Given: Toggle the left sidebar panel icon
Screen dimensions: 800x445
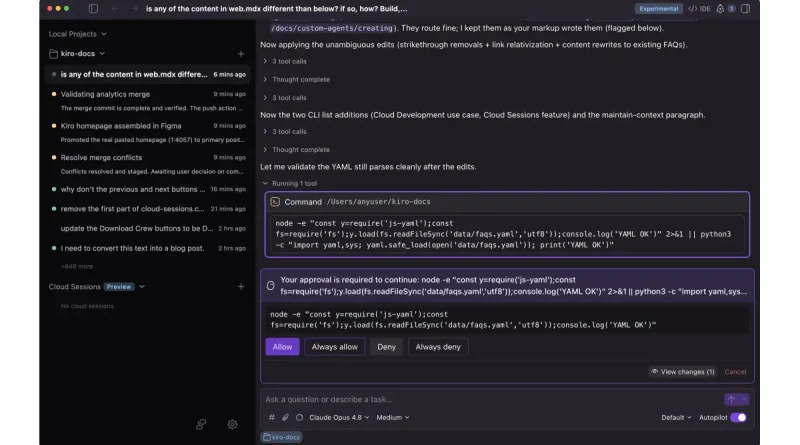Looking at the screenshot, I should 93,9.
